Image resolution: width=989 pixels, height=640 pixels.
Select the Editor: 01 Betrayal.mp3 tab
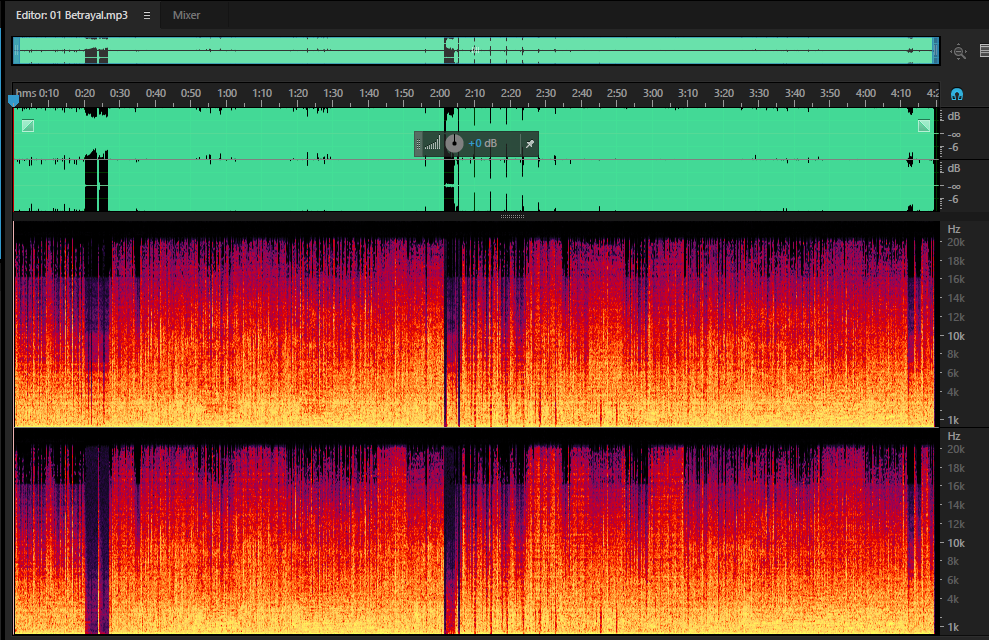pyautogui.click(x=72, y=15)
